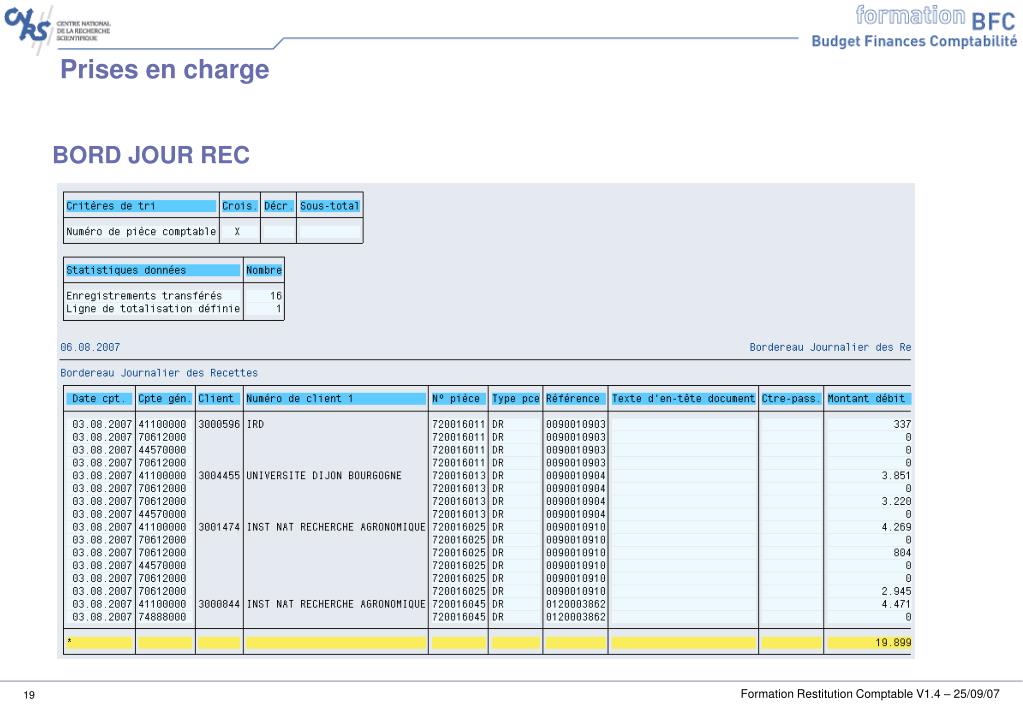Click the "Budget Finances Comptabilité" tagline
The width and height of the screenshot is (1023, 708).
pyautogui.click(x=914, y=41)
